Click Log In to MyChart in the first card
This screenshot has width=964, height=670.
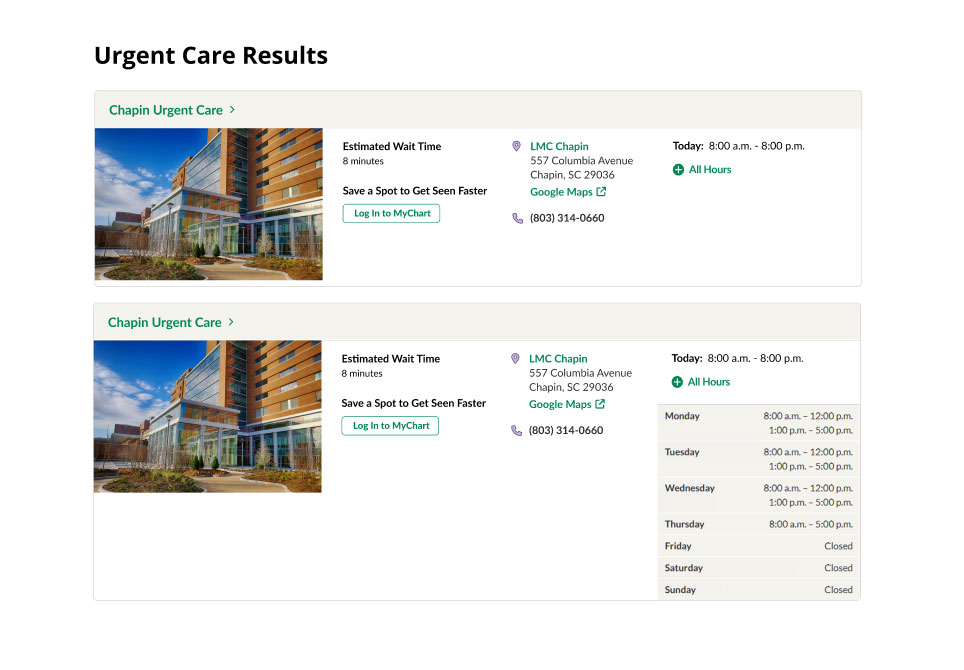pos(391,213)
